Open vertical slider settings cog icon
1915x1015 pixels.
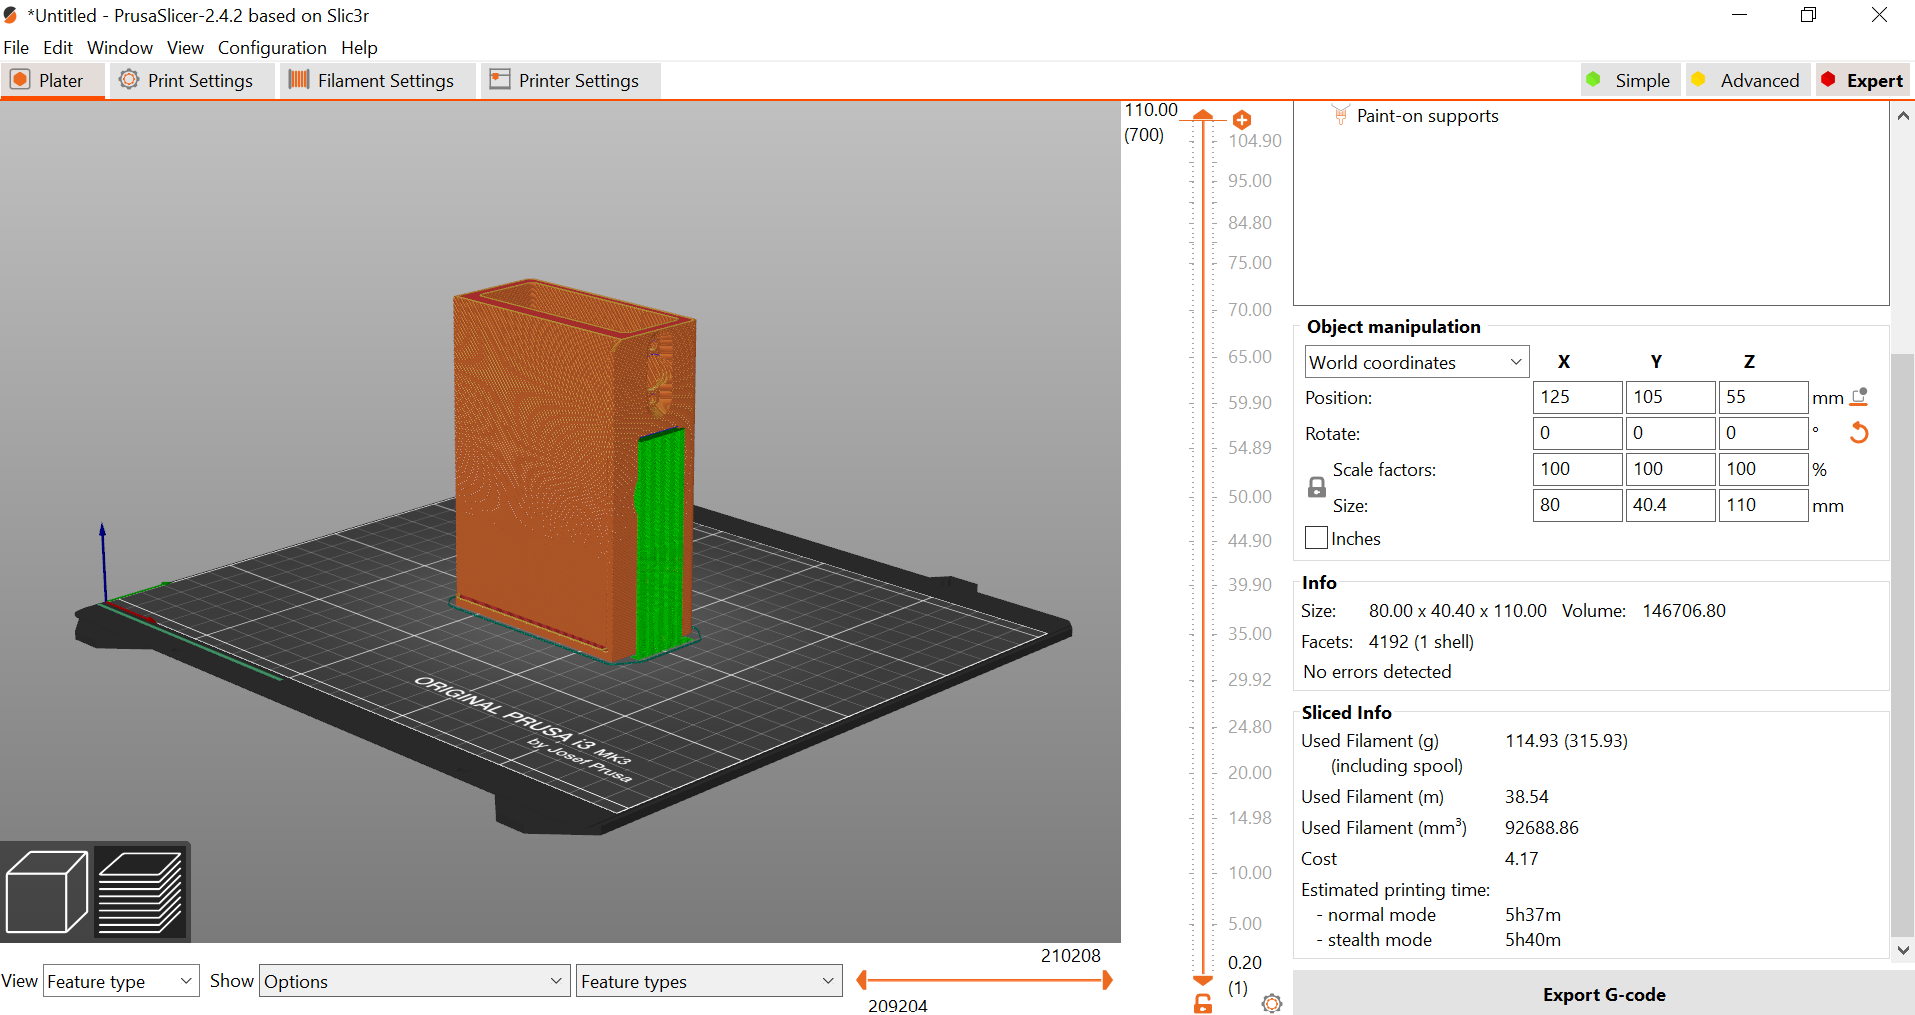tap(1271, 1003)
